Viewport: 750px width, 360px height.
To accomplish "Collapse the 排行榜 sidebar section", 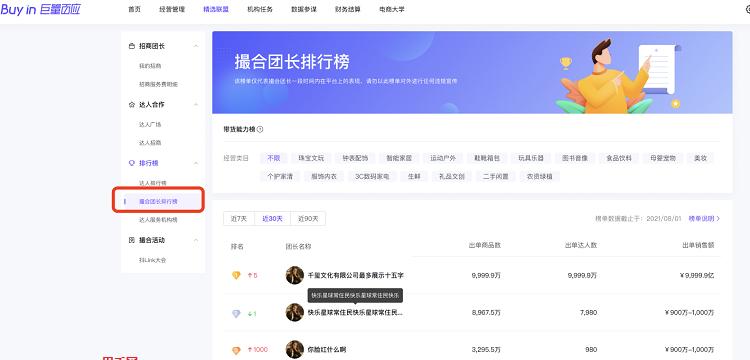I will (196, 163).
